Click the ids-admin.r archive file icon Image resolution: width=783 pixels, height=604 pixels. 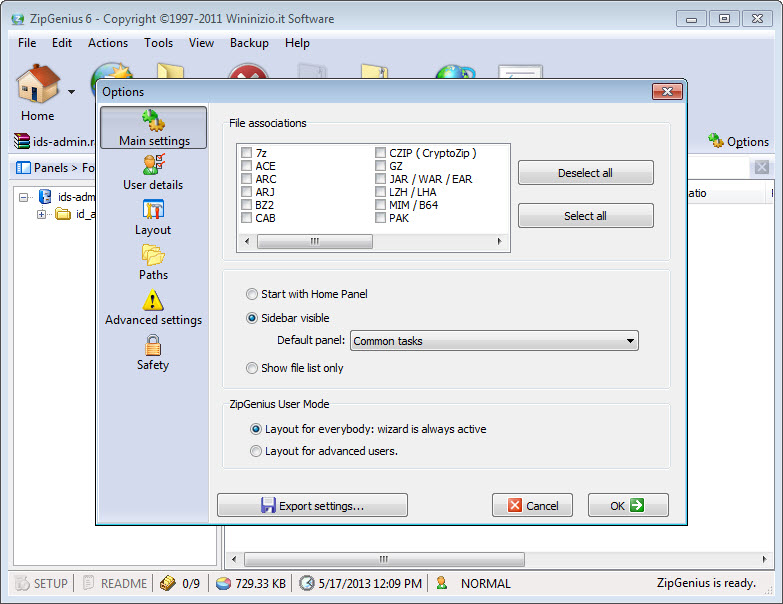click(x=21, y=141)
